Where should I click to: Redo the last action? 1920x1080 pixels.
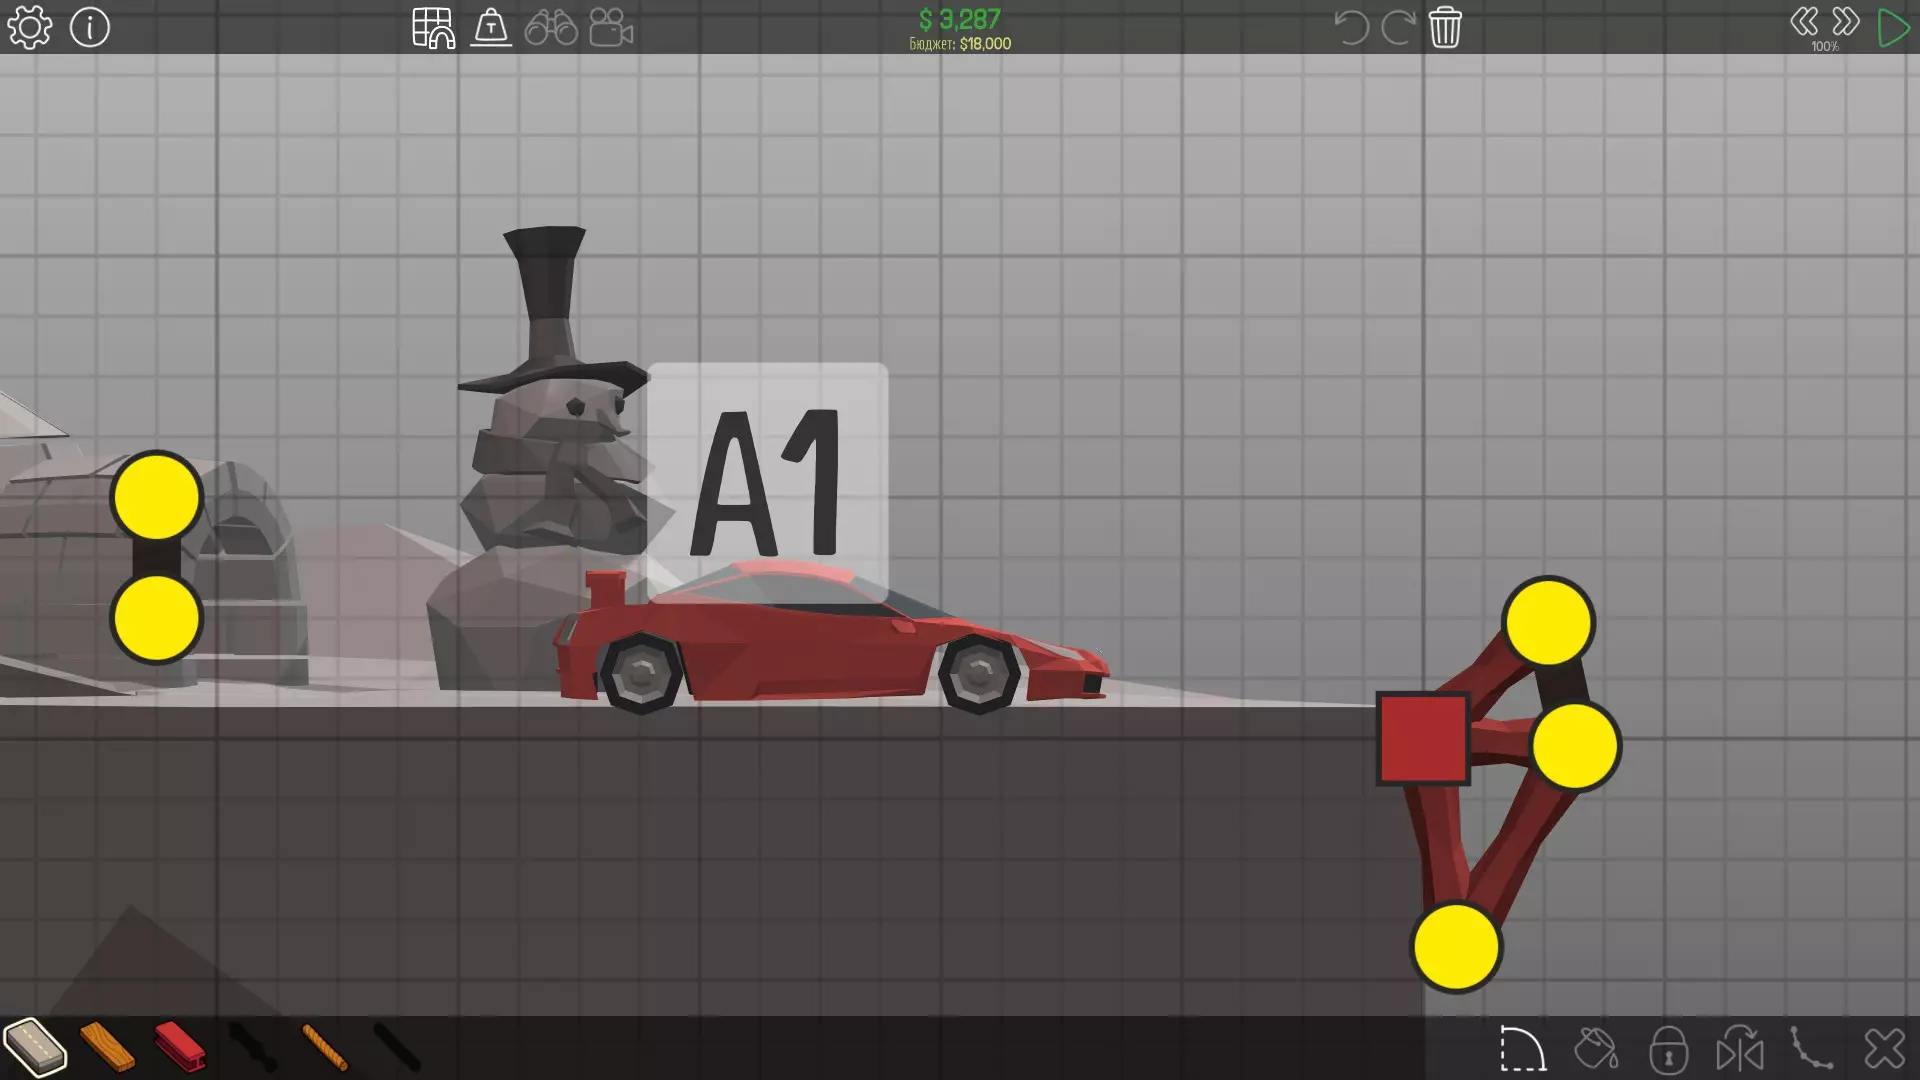tap(1398, 28)
